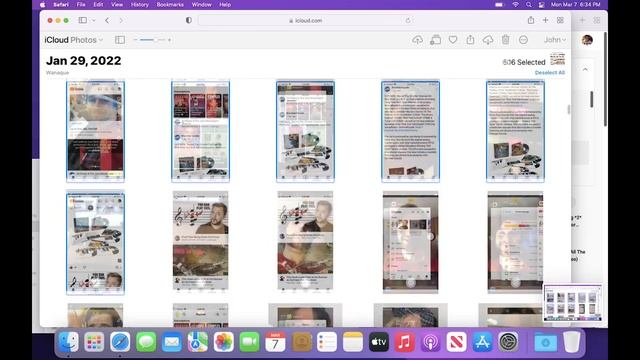Open Launchpad from the Dock
The image size is (640, 360).
click(94, 342)
